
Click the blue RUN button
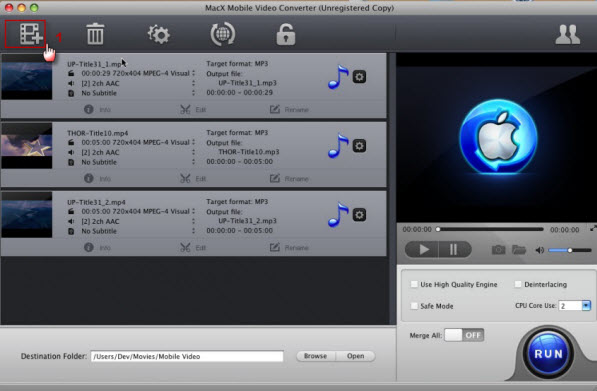pos(548,354)
